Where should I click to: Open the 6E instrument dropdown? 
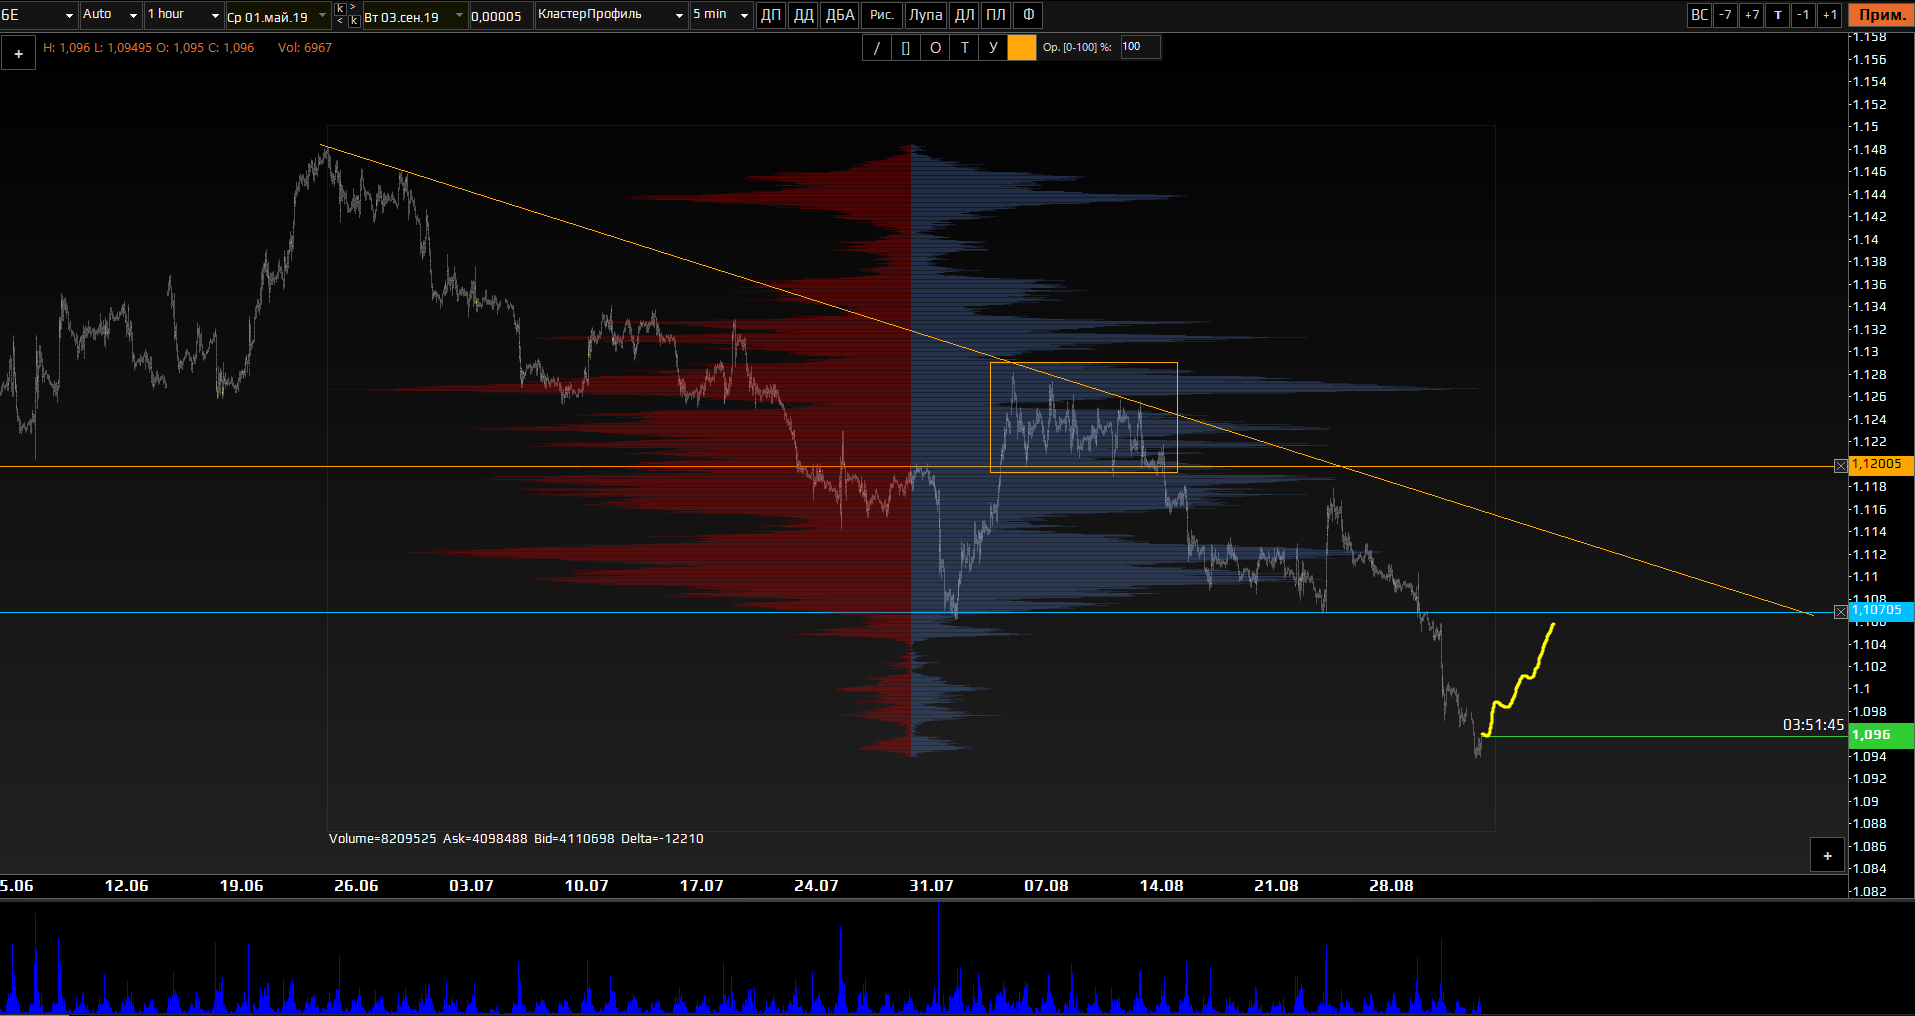click(x=39, y=15)
